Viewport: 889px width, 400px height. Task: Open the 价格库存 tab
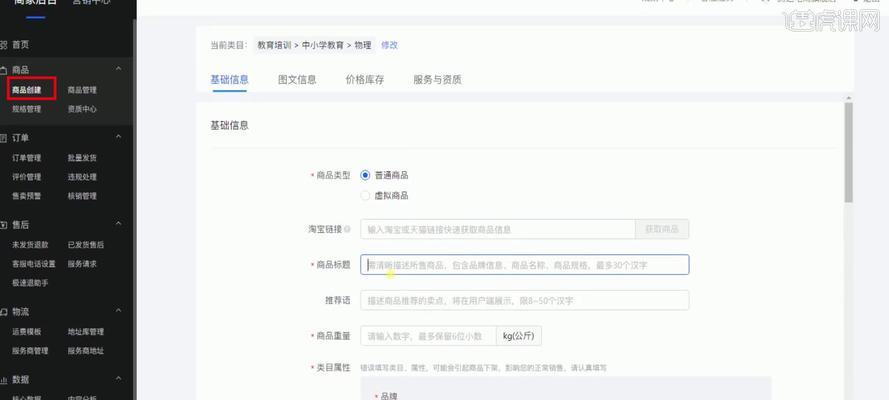click(x=364, y=79)
